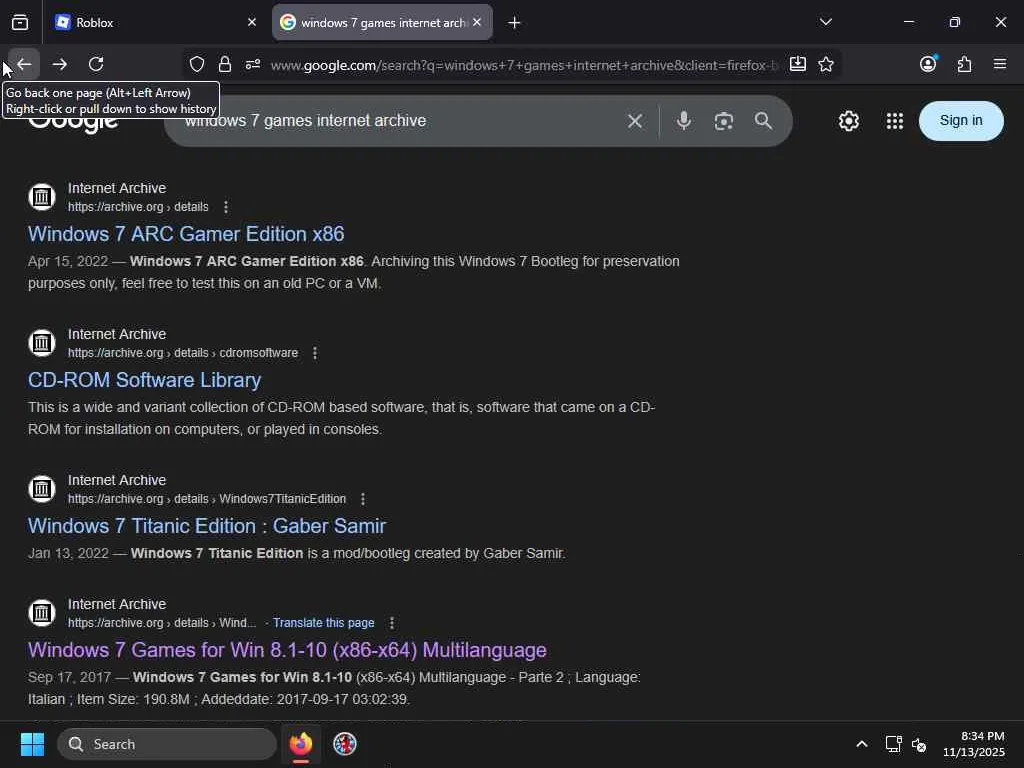The image size is (1024, 768).
Task: Search by image with Google Lens icon
Action: (724, 121)
